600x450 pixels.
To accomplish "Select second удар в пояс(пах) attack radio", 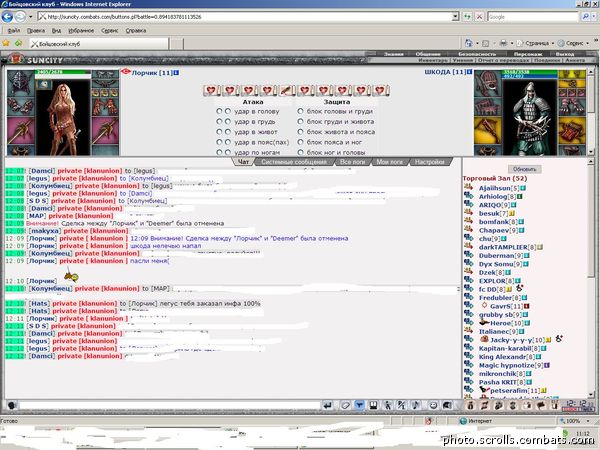I will tap(228, 142).
